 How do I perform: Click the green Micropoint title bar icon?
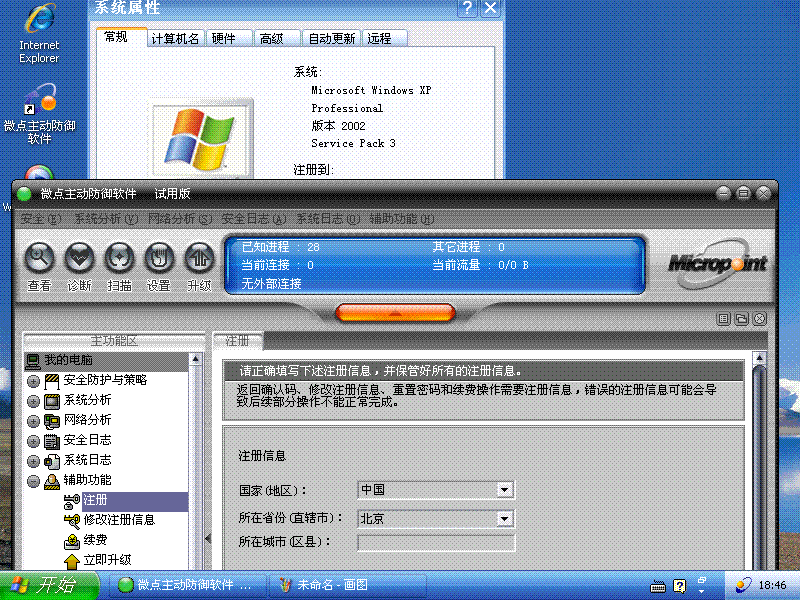24,194
